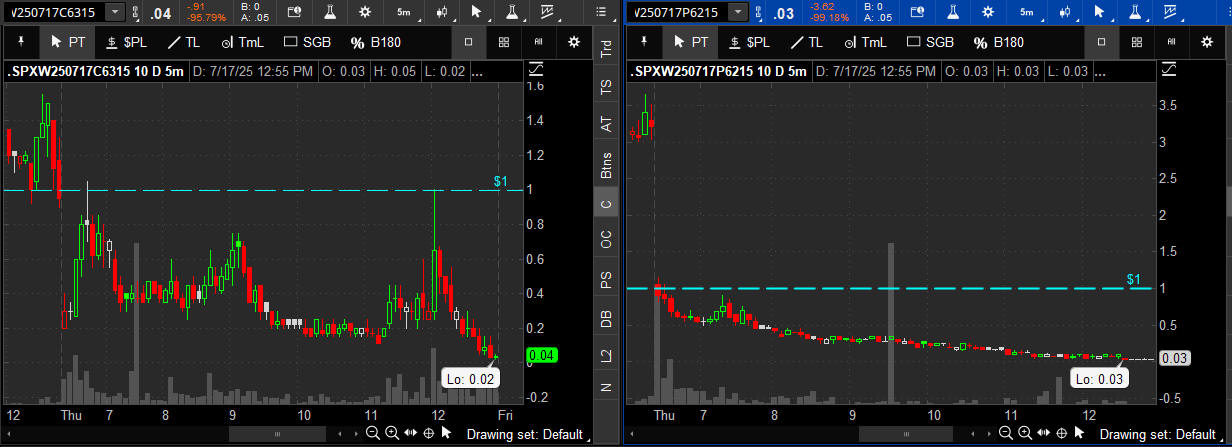
Task: Zoom out on the left chart
Action: click(x=372, y=433)
